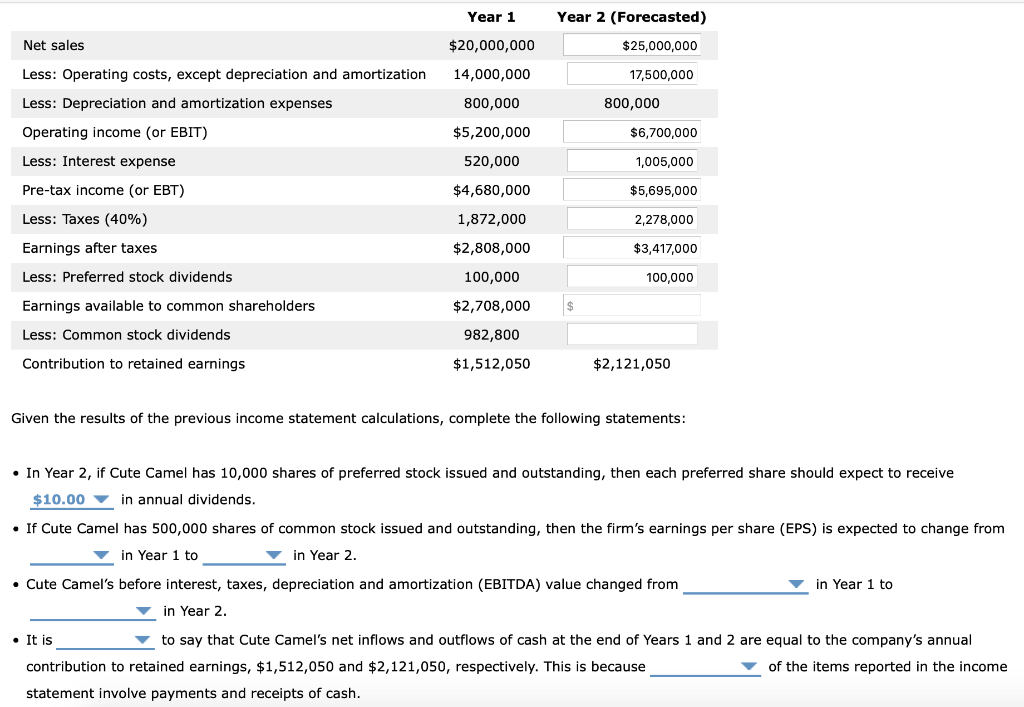Click the Operating income (EBIT) Year 2 field
Screen dimensions: 1024x707
pos(632,131)
